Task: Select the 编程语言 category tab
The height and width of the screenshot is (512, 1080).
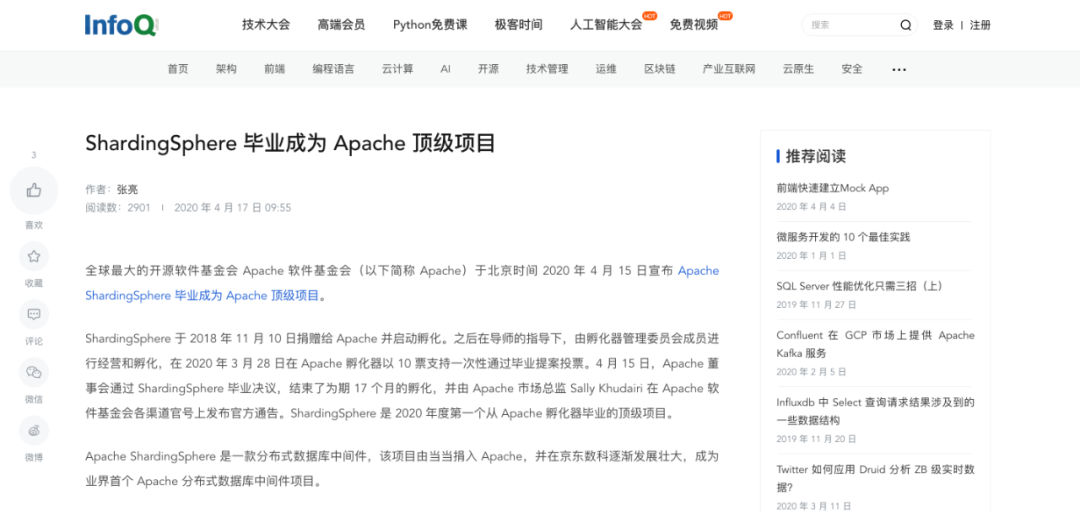Action: (333, 69)
